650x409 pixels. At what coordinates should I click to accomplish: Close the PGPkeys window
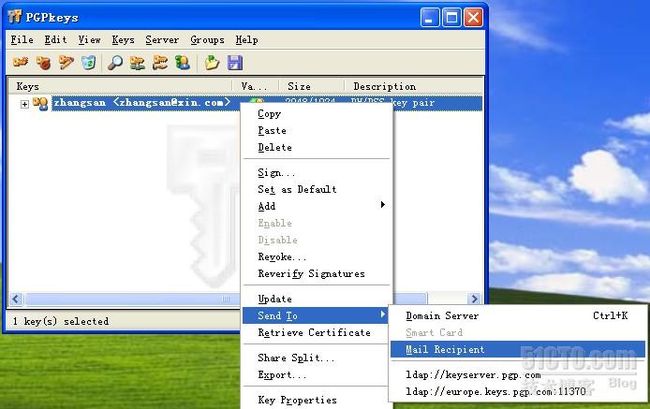pyautogui.click(x=473, y=18)
